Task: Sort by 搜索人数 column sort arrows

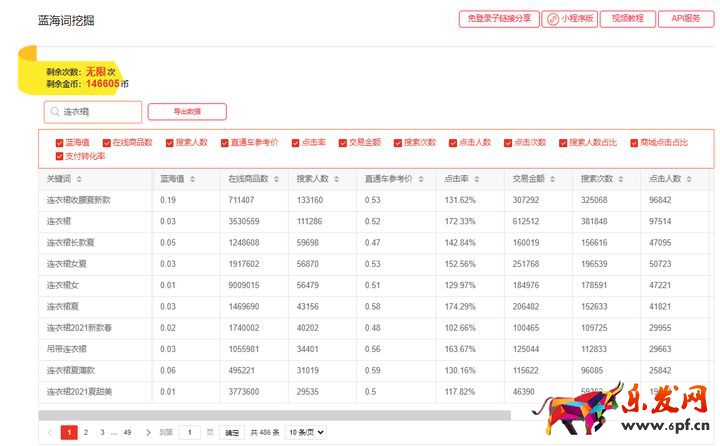Action: (337, 178)
